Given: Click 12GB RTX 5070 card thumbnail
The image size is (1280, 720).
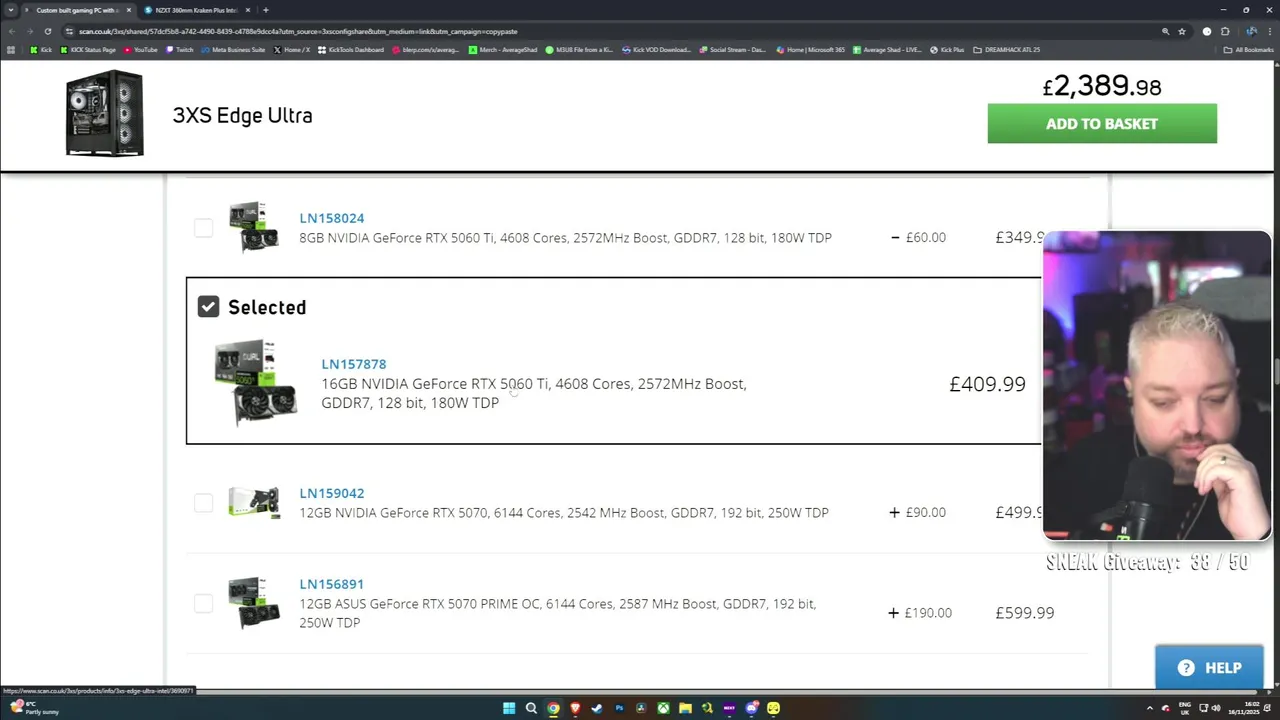Looking at the screenshot, I should pyautogui.click(x=254, y=502).
